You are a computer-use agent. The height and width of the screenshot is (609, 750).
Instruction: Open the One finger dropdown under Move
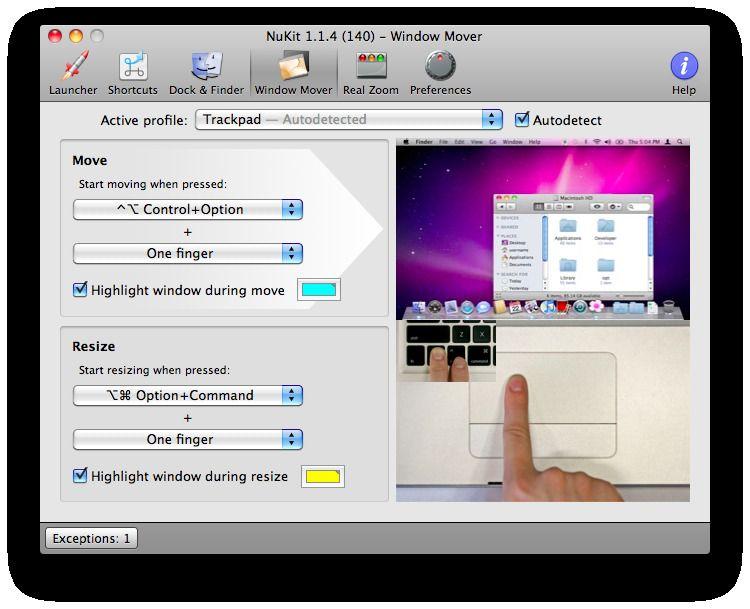[x=188, y=254]
